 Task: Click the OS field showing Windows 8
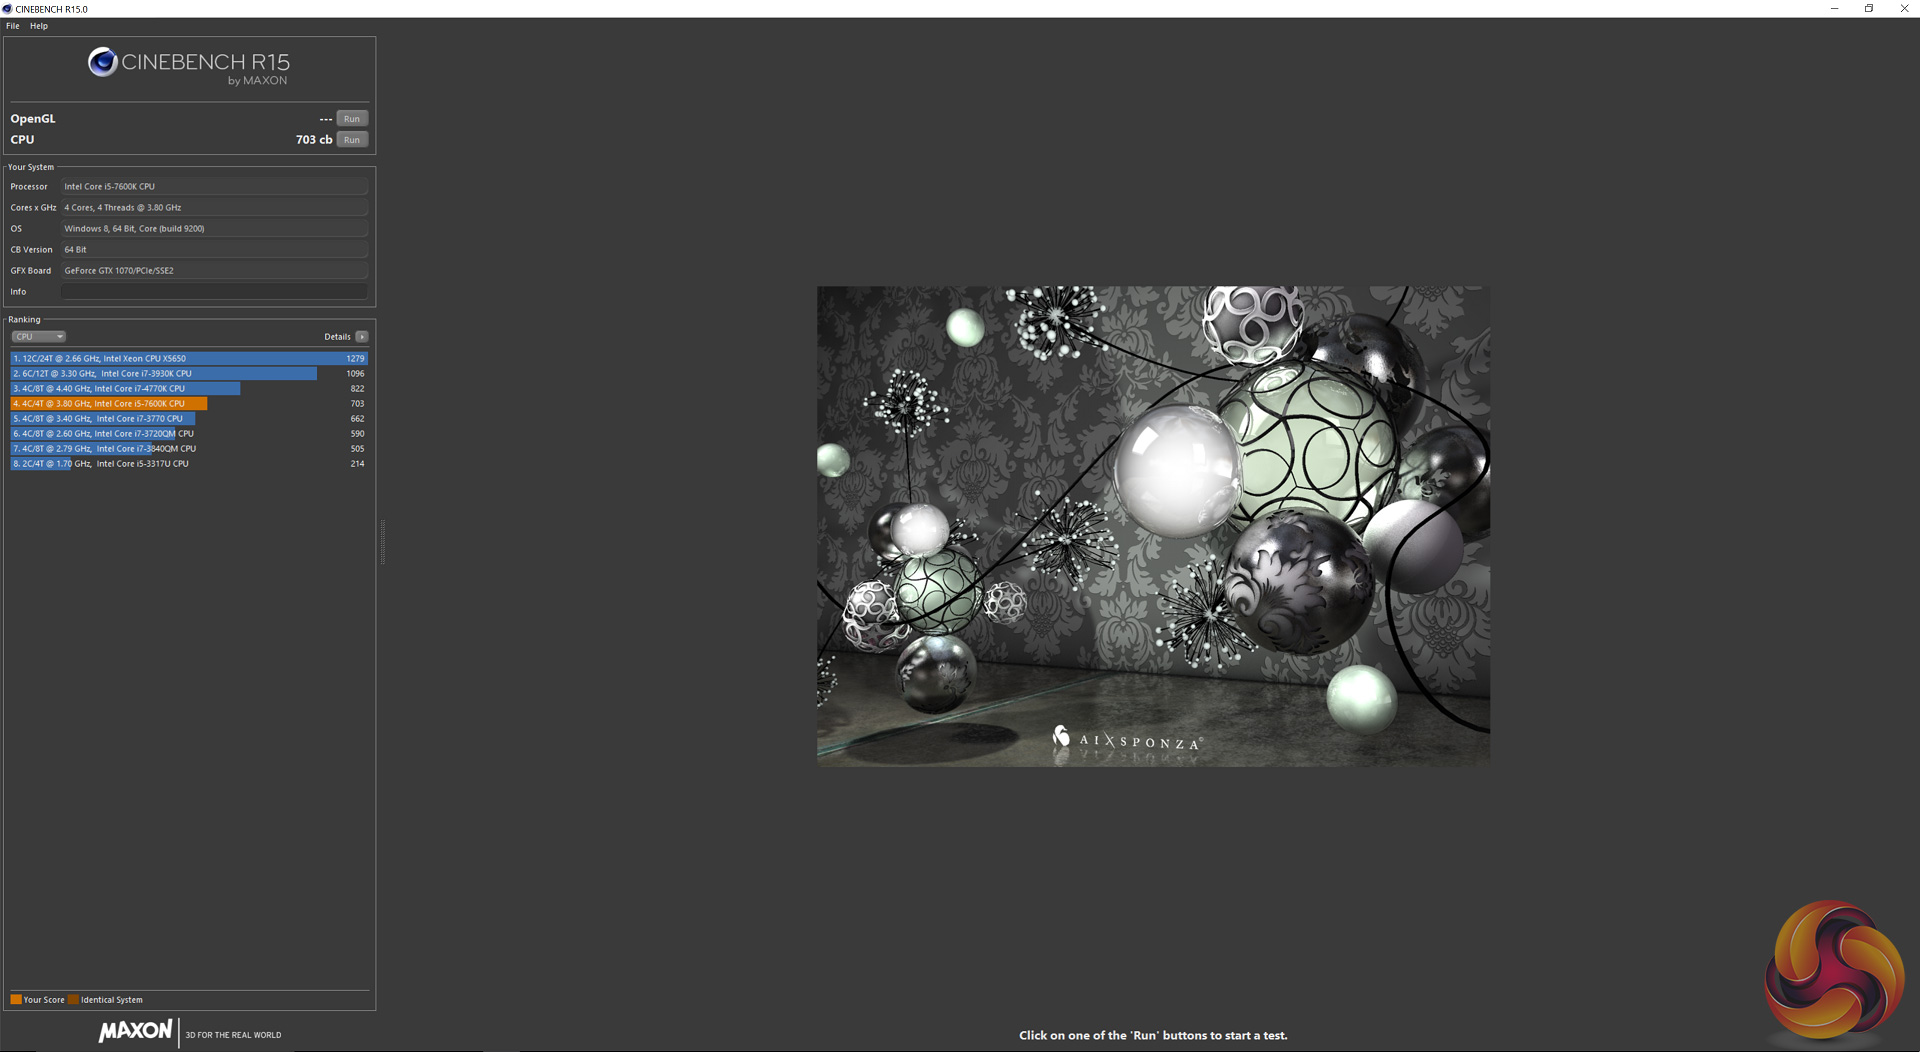(214, 229)
